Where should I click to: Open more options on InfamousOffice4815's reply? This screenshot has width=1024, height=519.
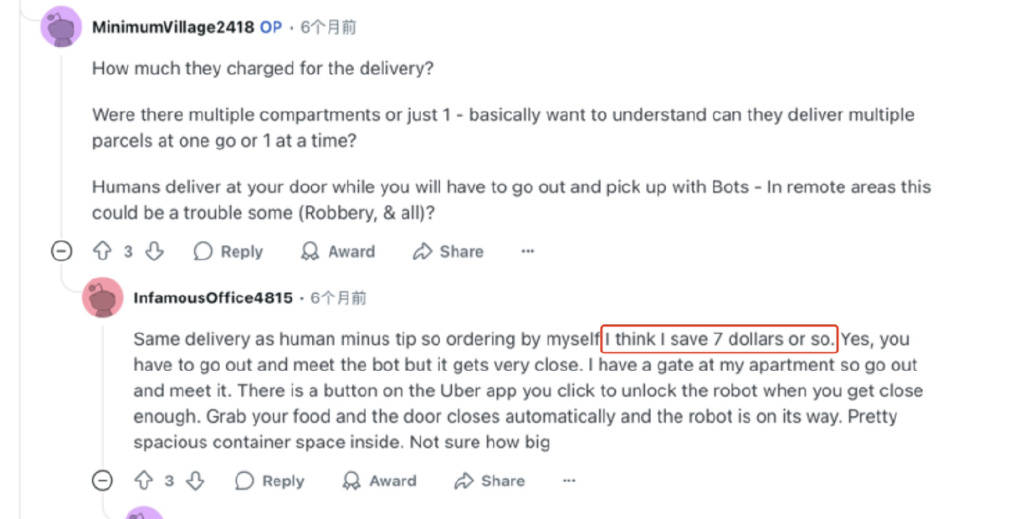click(x=569, y=481)
